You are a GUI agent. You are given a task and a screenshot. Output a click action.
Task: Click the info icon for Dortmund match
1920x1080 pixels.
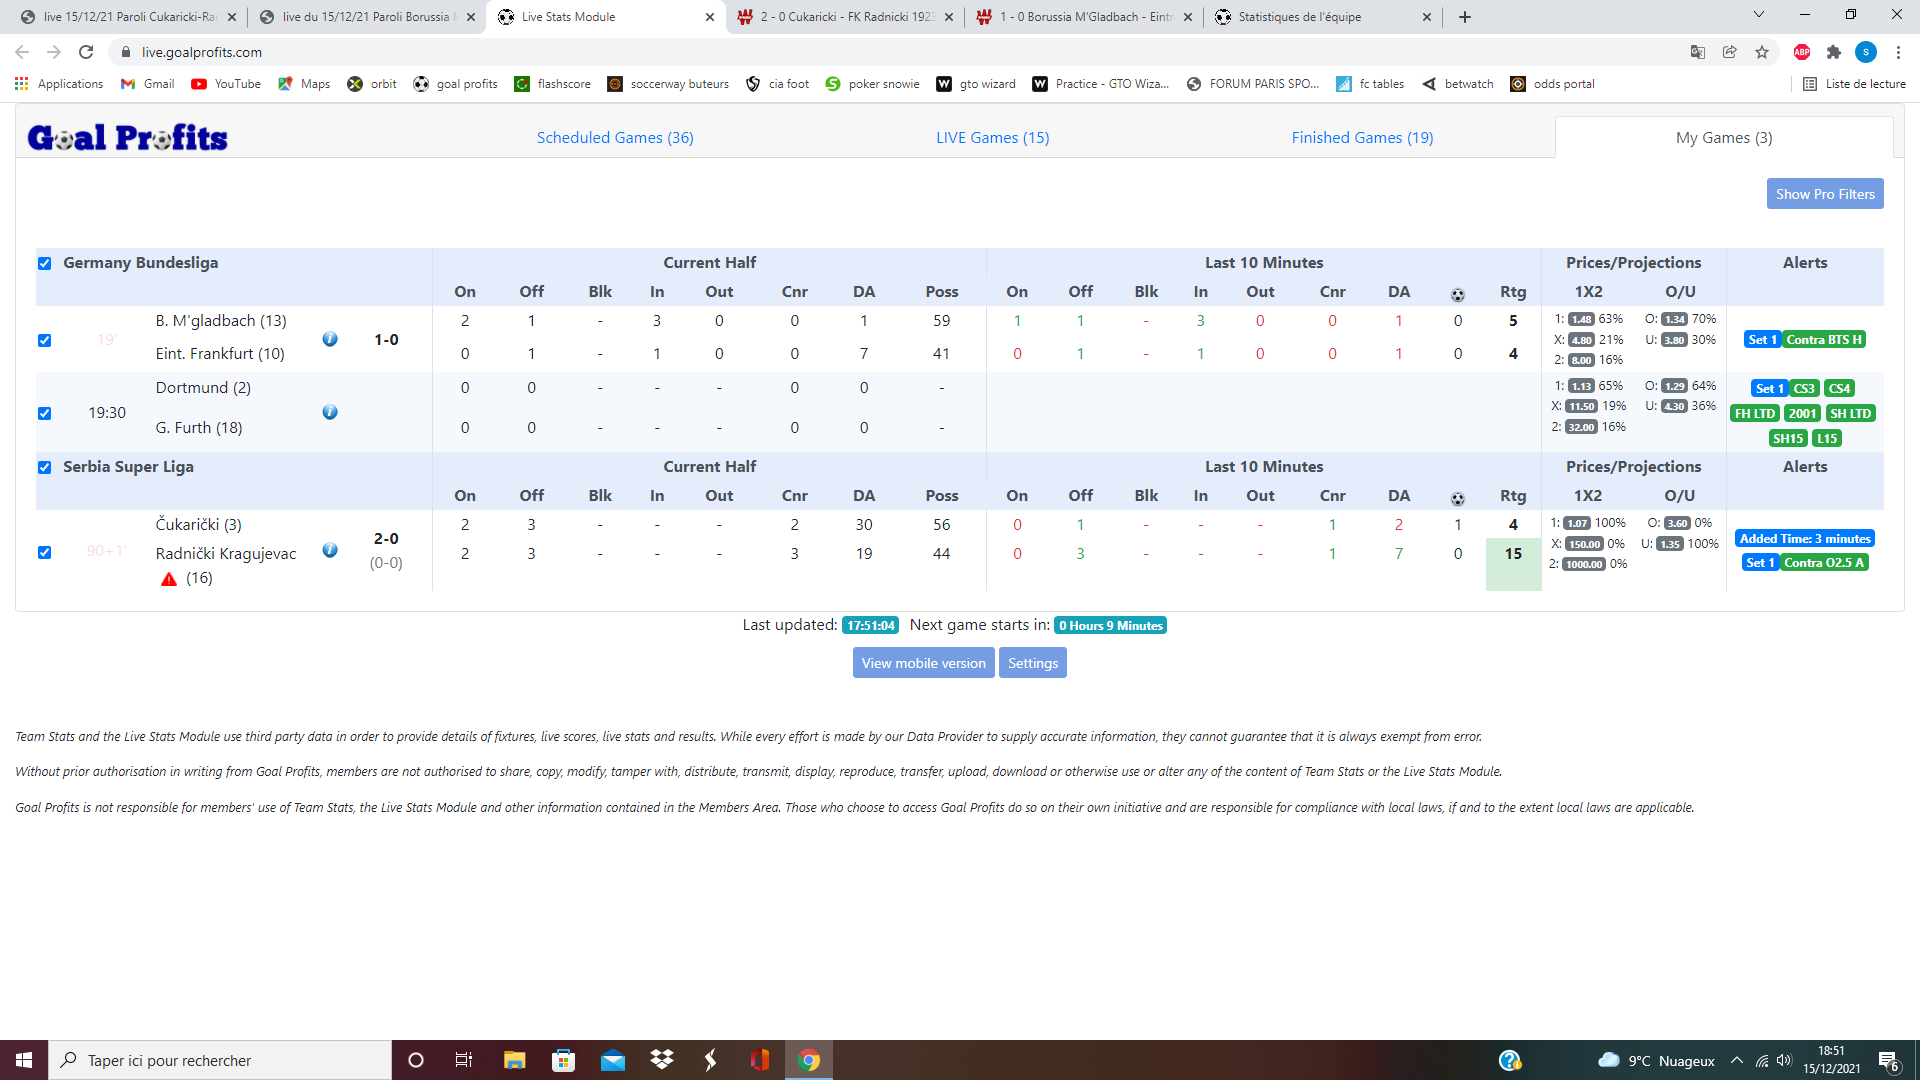pos(330,412)
